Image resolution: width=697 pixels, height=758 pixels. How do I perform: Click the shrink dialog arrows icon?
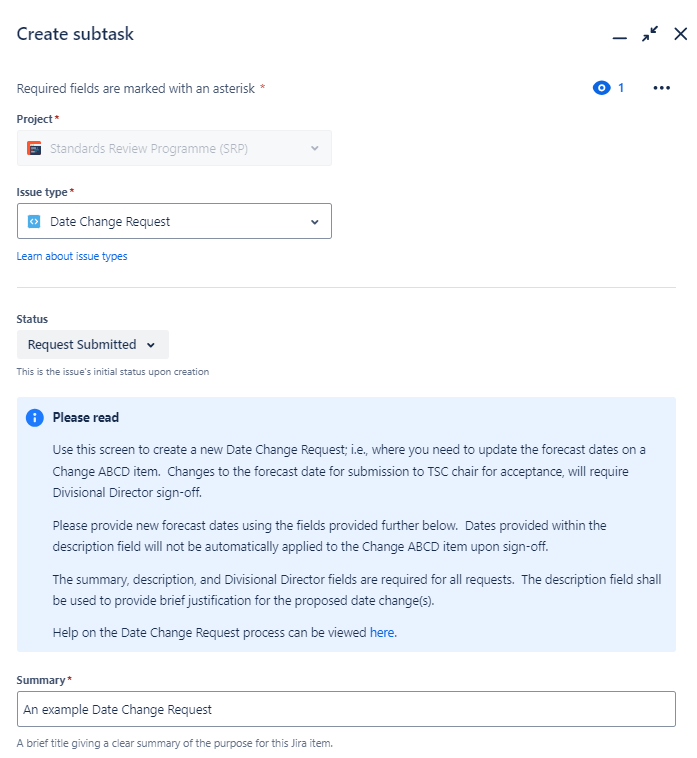(x=651, y=34)
